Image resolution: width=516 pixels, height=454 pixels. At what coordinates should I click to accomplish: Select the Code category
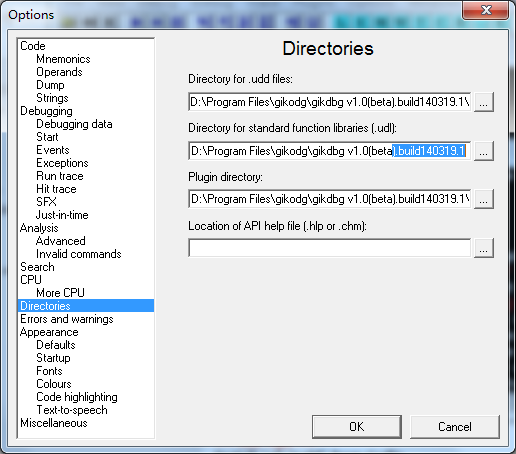pyautogui.click(x=33, y=46)
